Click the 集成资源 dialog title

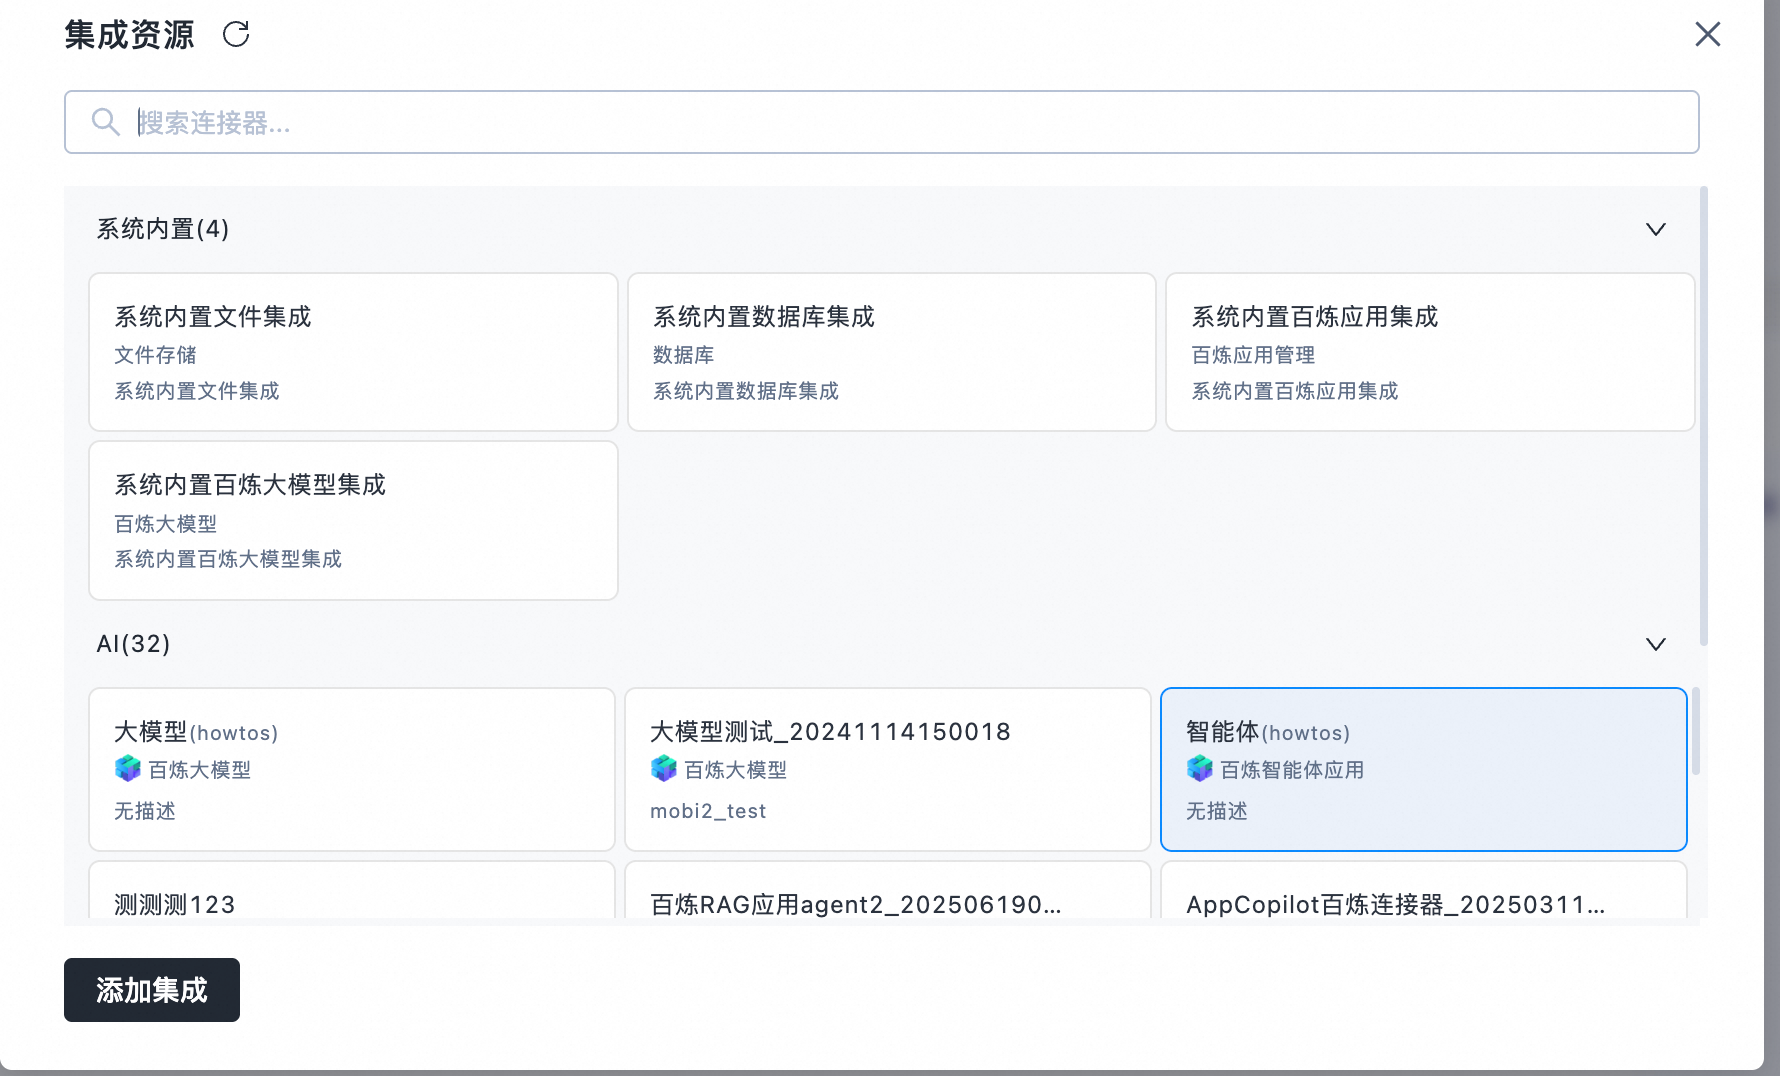129,35
